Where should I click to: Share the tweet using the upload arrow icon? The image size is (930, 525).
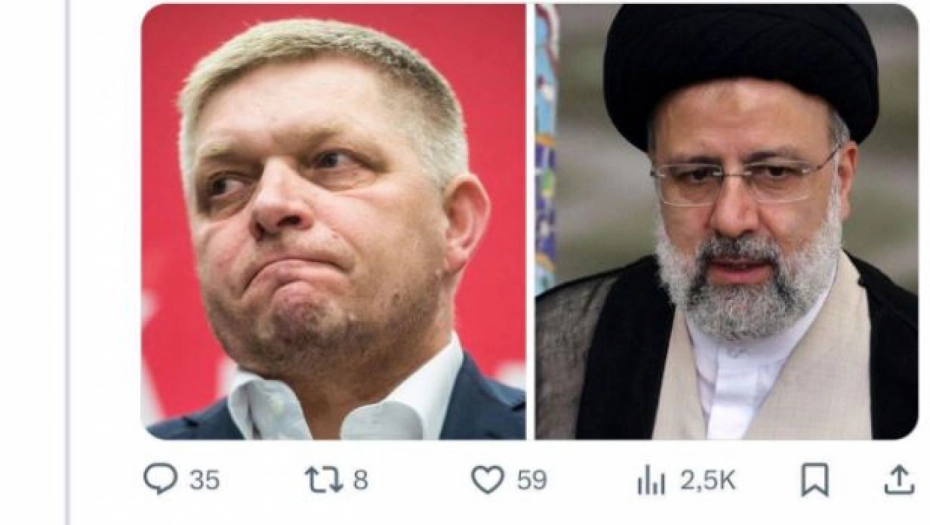pyautogui.click(x=899, y=480)
